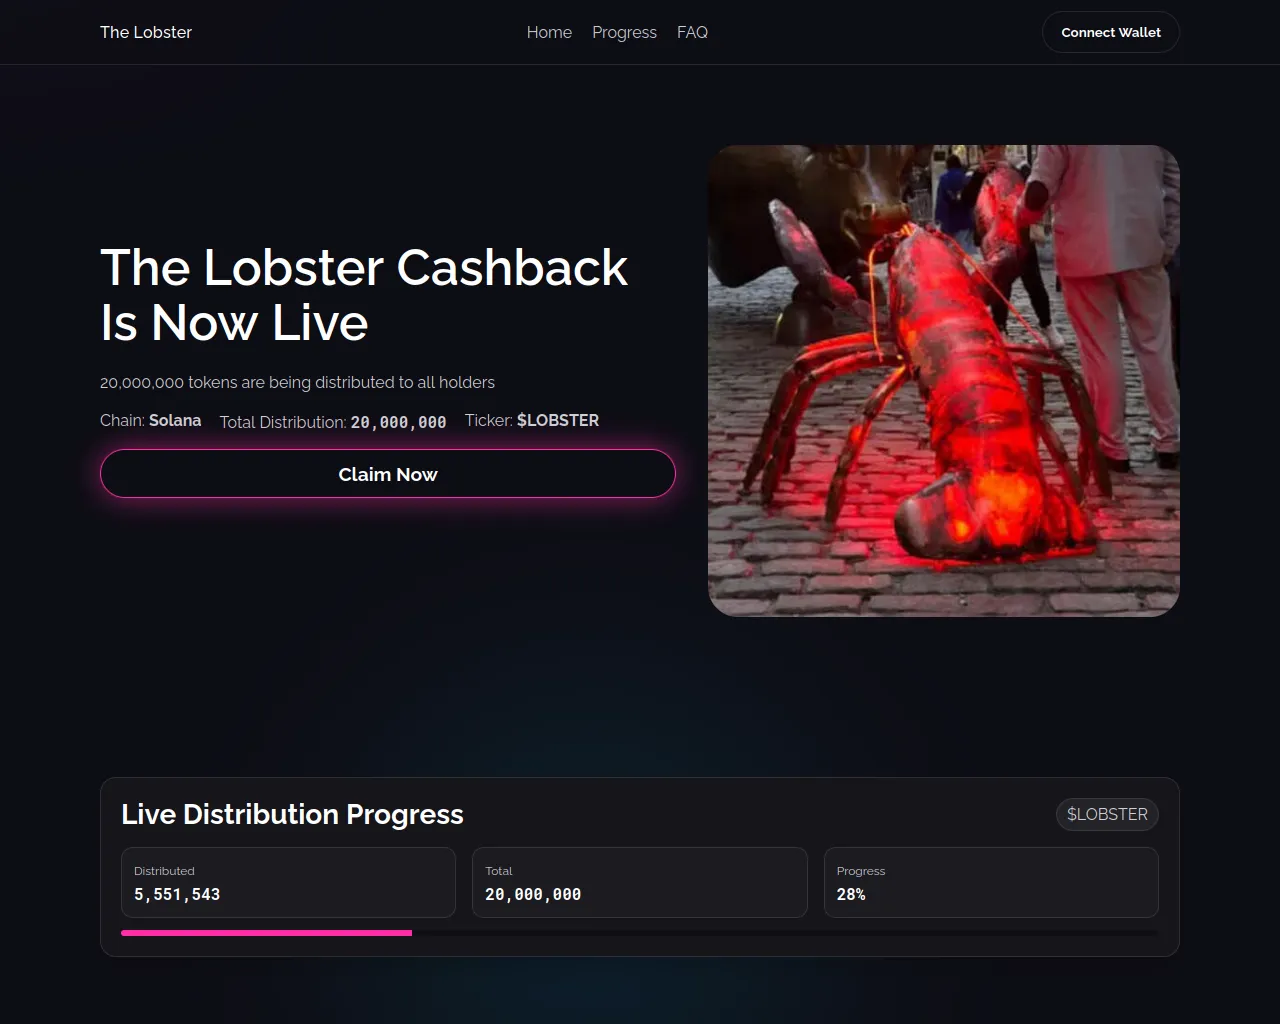Click the Ticker: $LOBSTER label

pyautogui.click(x=532, y=420)
